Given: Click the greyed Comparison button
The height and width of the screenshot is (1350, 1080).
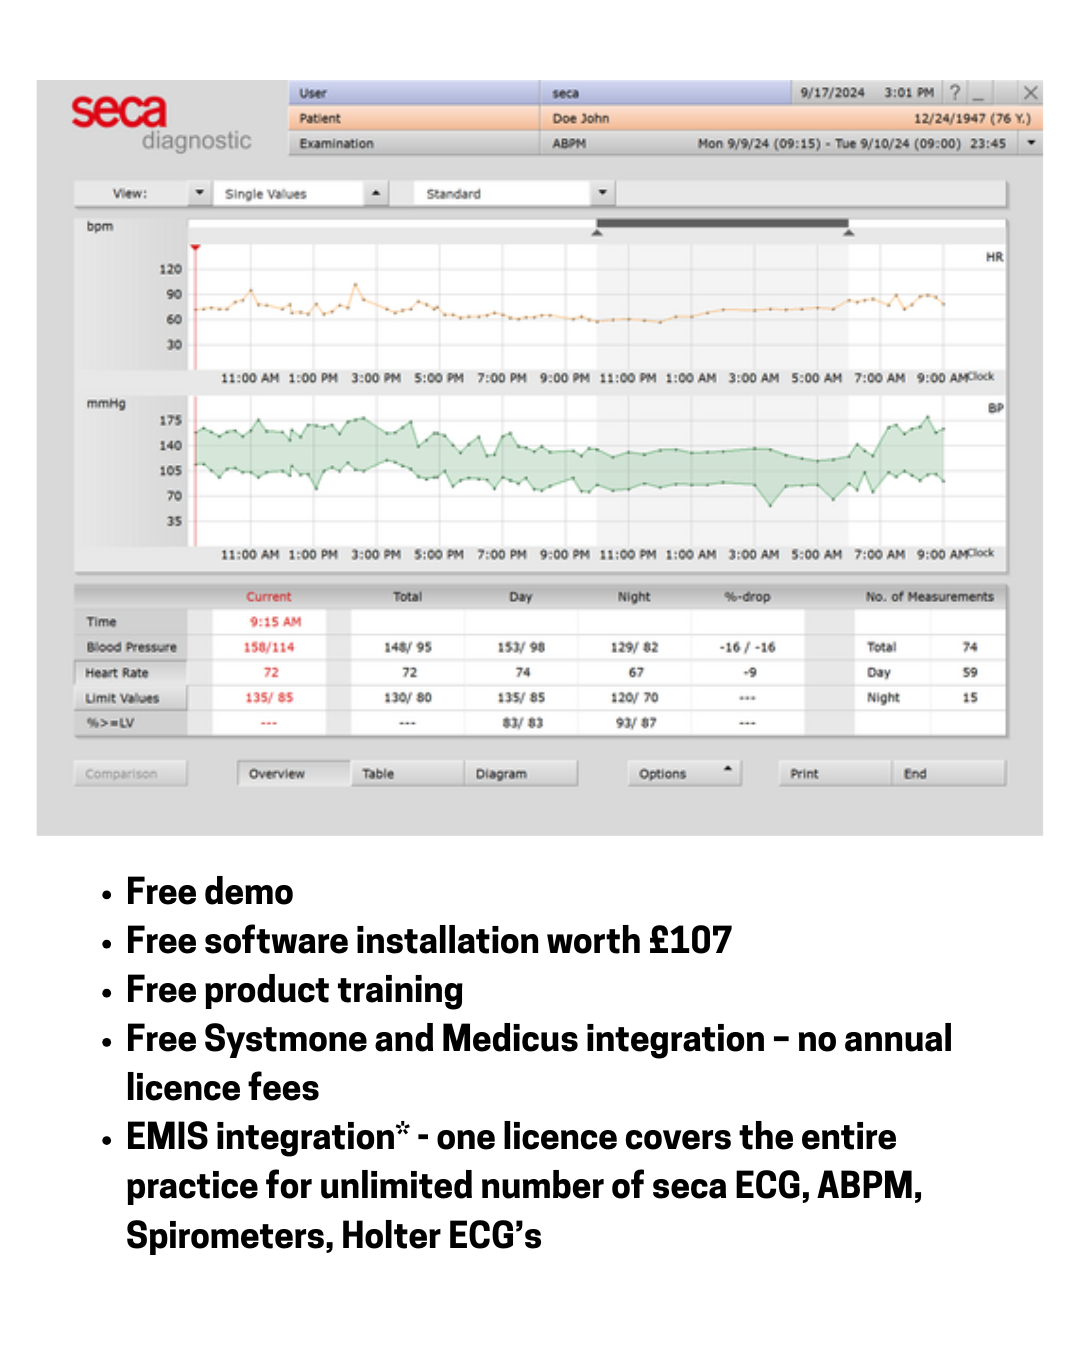Looking at the screenshot, I should pyautogui.click(x=130, y=773).
